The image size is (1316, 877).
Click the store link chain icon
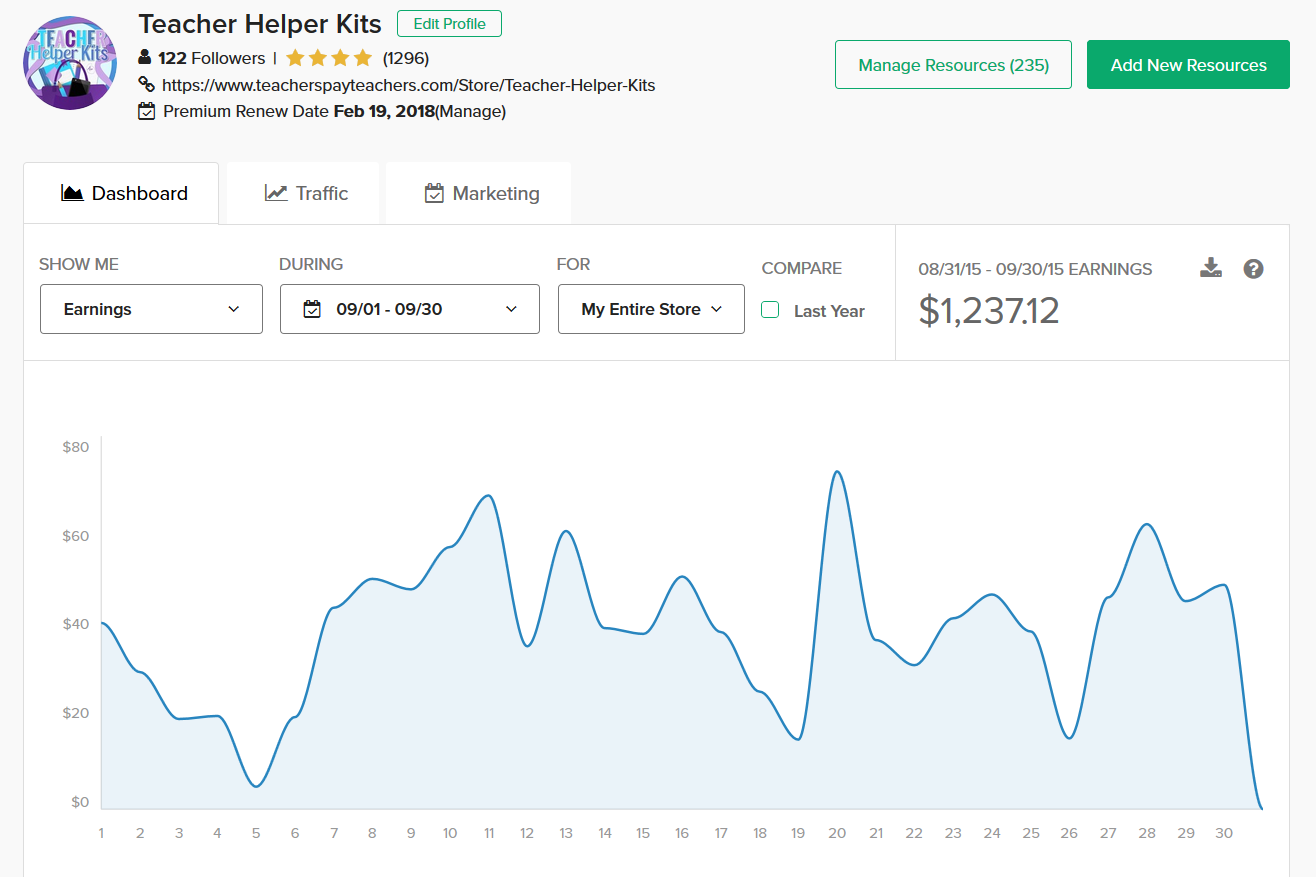146,85
